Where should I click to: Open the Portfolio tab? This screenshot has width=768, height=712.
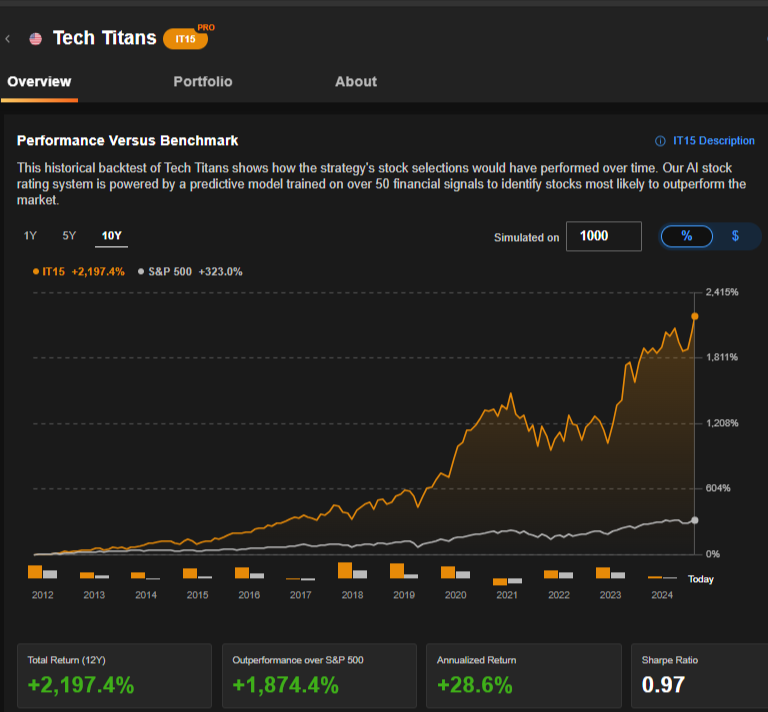[202, 82]
